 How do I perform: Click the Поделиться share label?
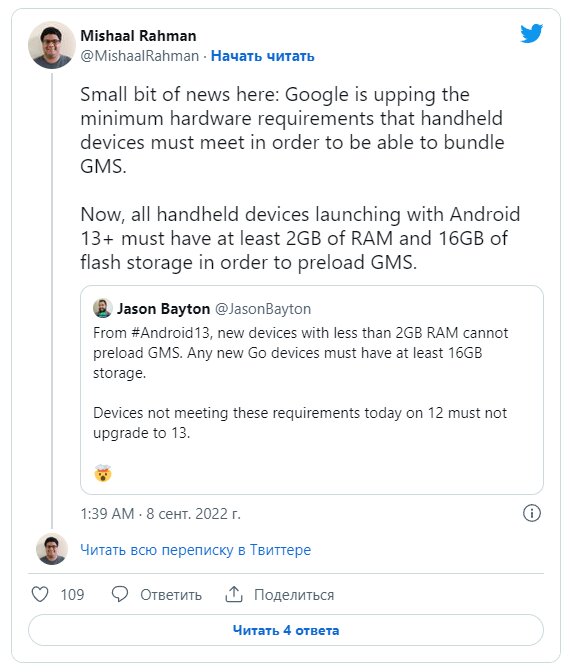click(x=294, y=595)
